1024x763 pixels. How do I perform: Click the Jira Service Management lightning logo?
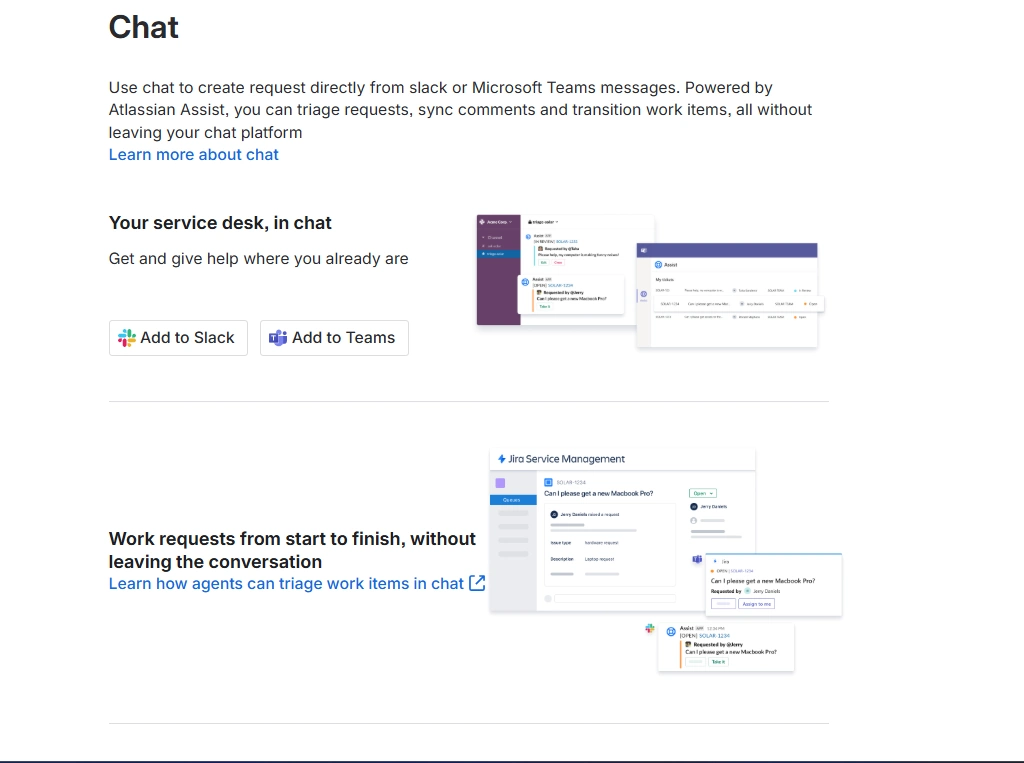[x=502, y=459]
